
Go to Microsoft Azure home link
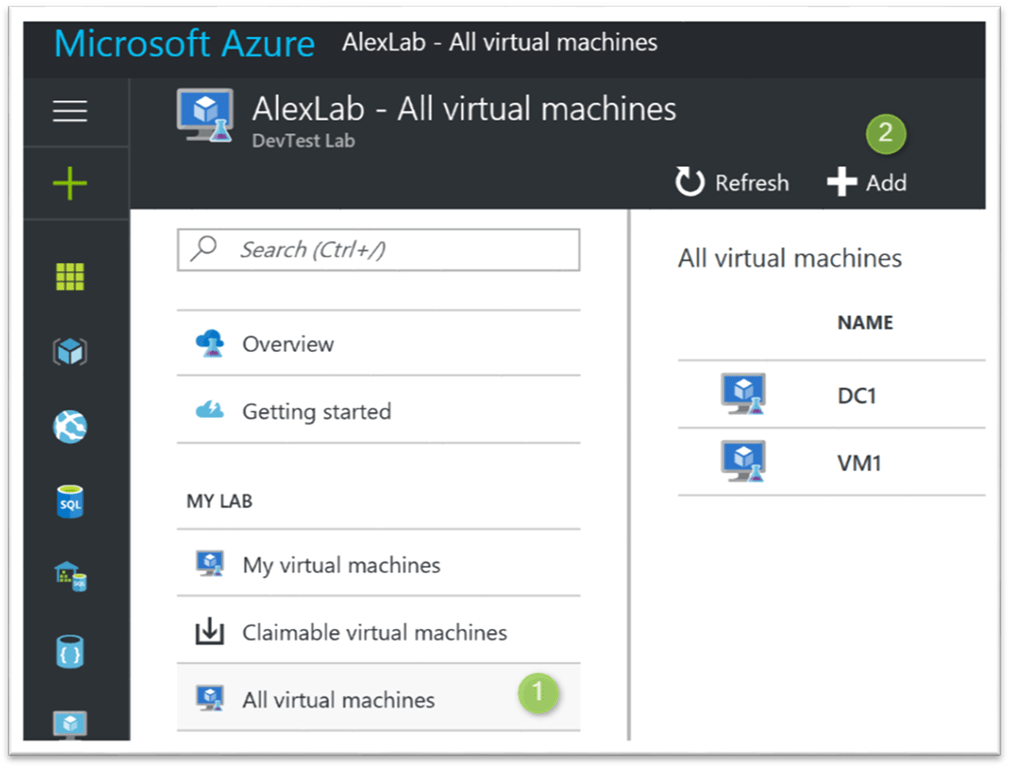(184, 44)
